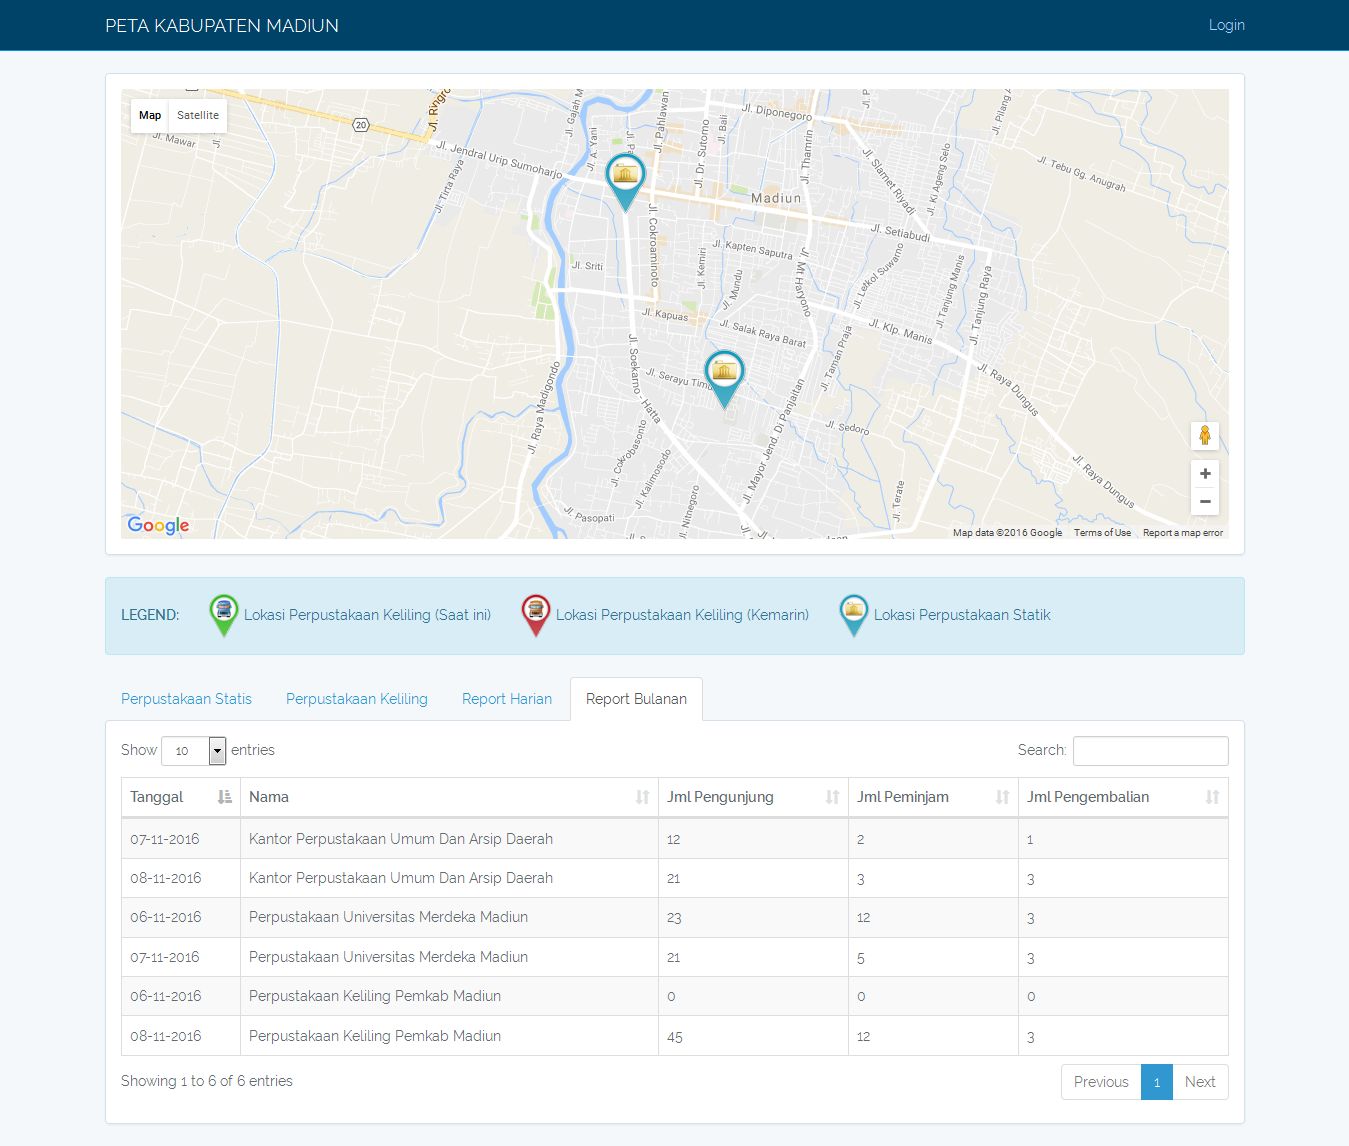Click Perpustakaan Keliling Pemkab Madiun 08-11-2016 name
Screen dimensions: 1349x1146
pyautogui.click(x=375, y=1036)
